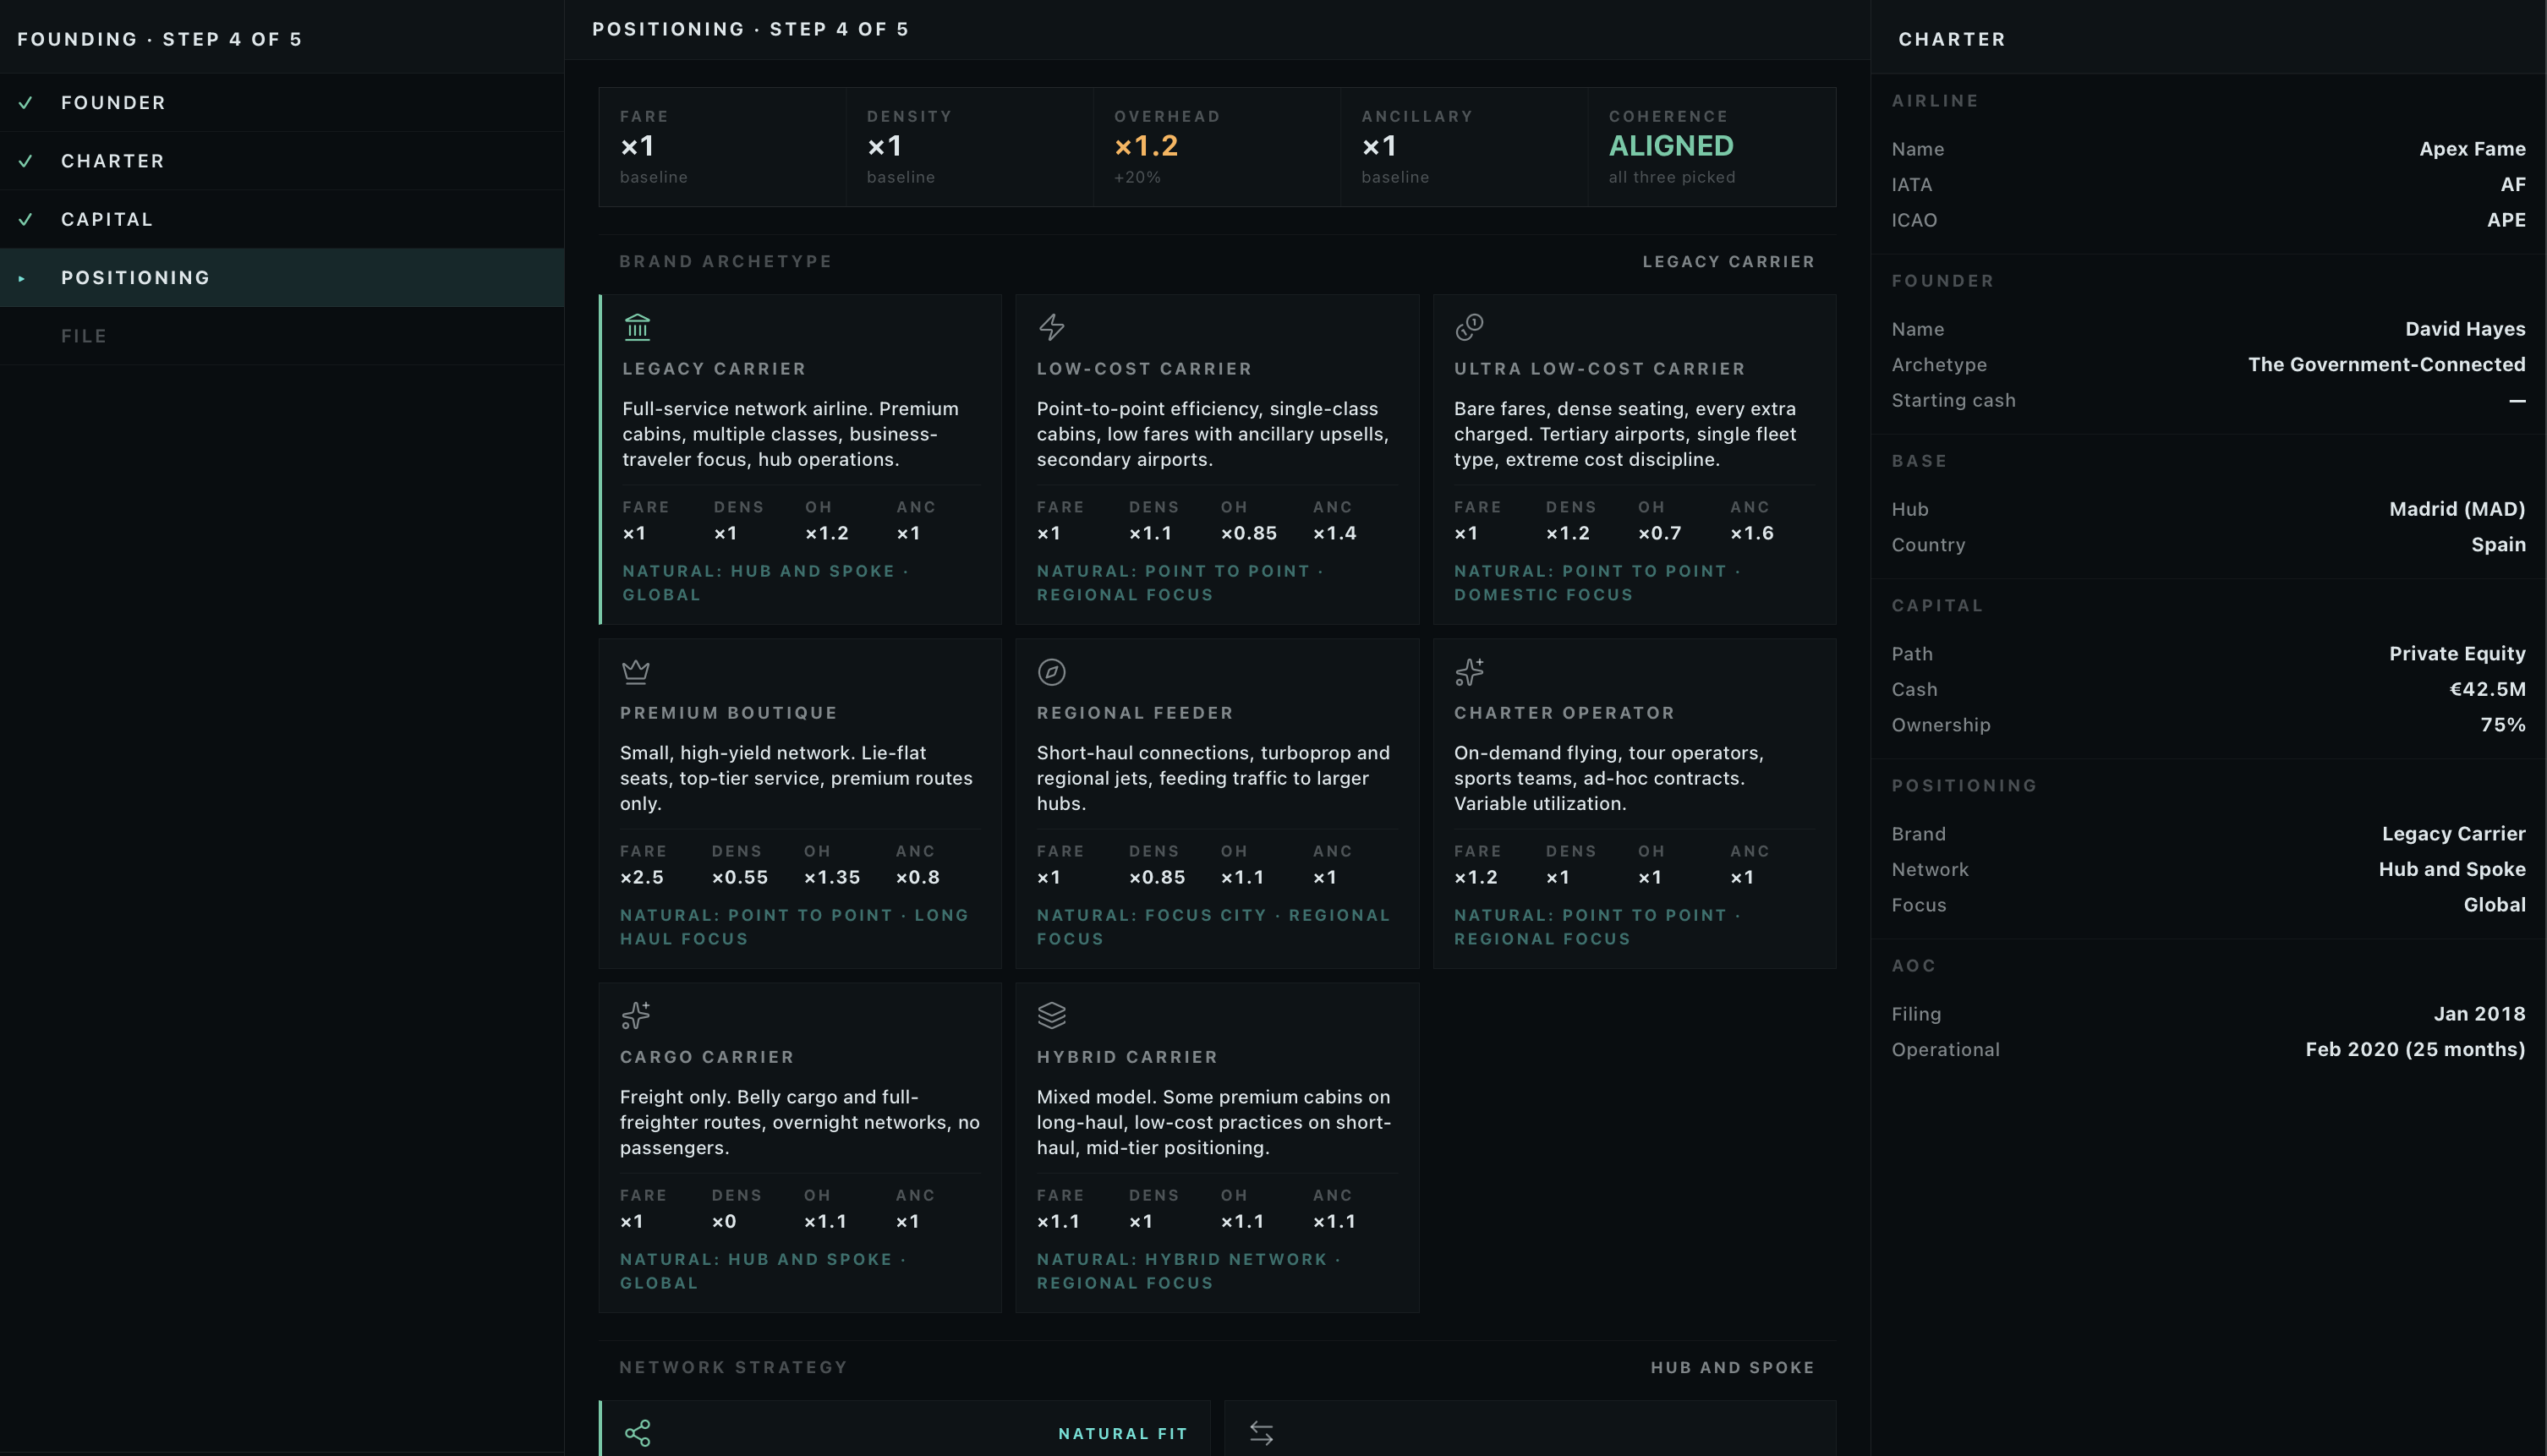2547x1456 pixels.
Task: Open the Charter step in sidebar
Action: click(x=282, y=161)
